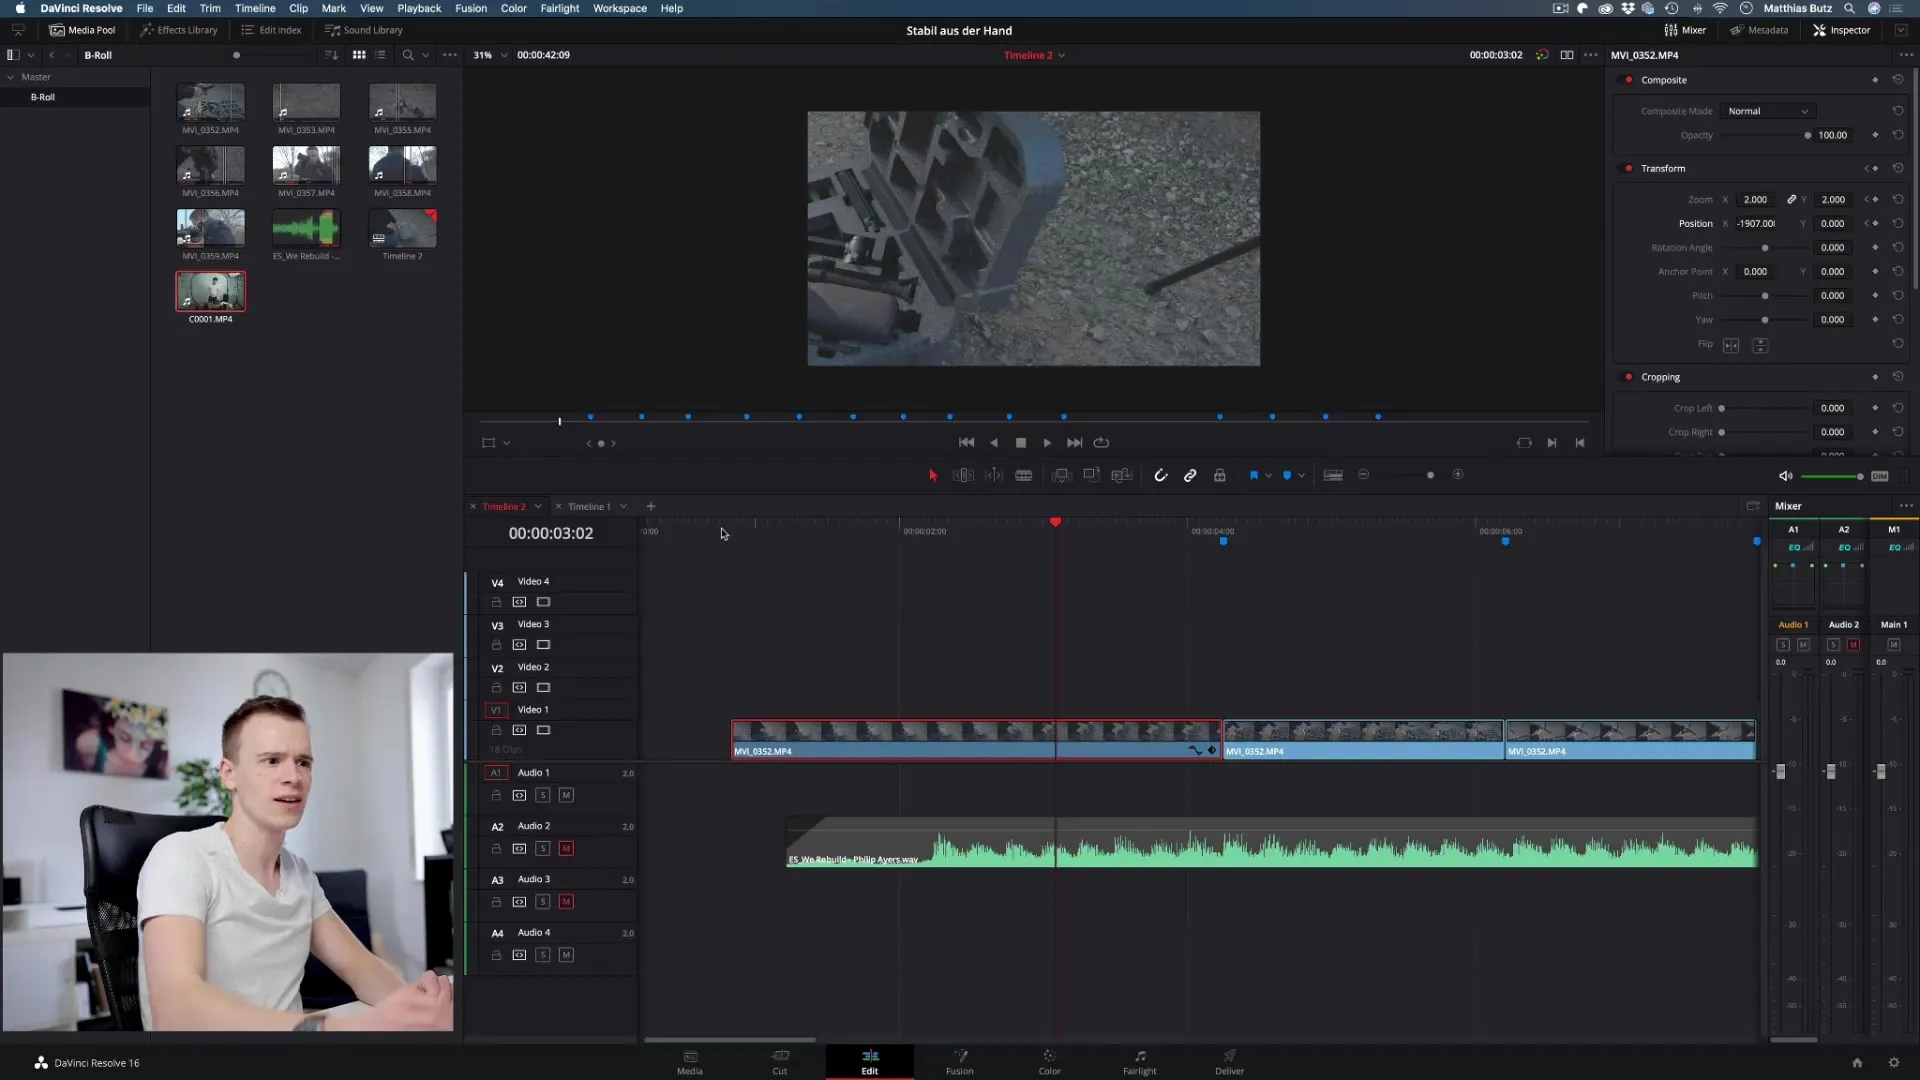Image resolution: width=1920 pixels, height=1080 pixels.
Task: Adjust the Opacity slider handle
Action: pyautogui.click(x=1807, y=135)
